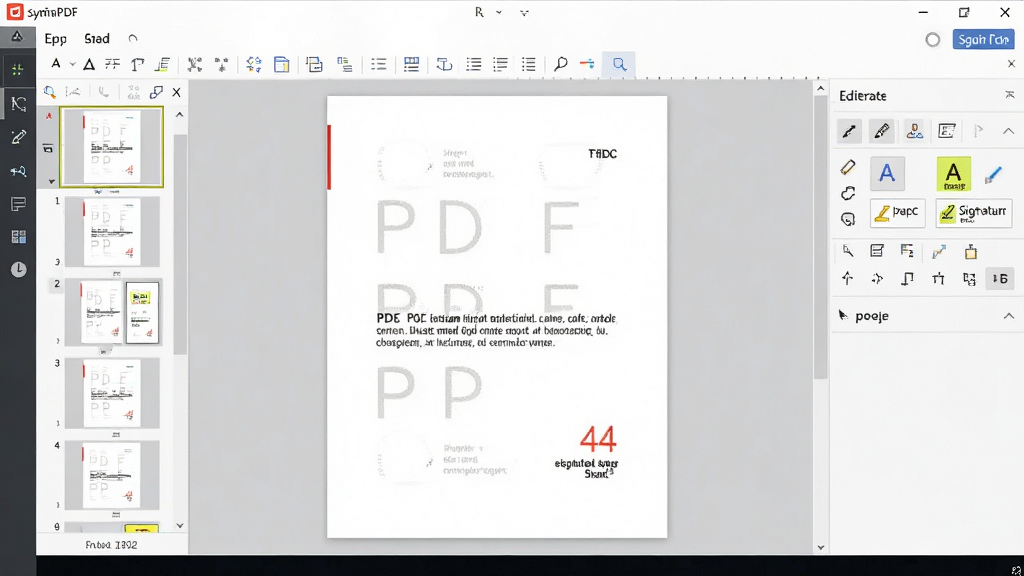Click the page layout icon in toolbar
Viewport: 1024px width, 576px height.
[x=281, y=64]
